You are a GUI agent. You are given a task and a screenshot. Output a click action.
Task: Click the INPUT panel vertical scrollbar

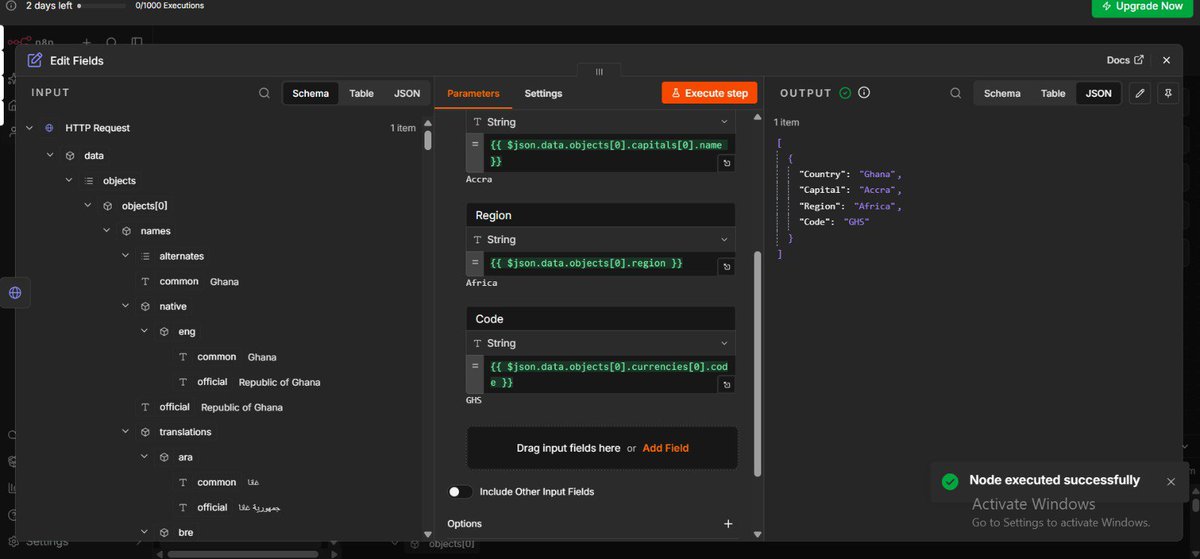point(428,139)
